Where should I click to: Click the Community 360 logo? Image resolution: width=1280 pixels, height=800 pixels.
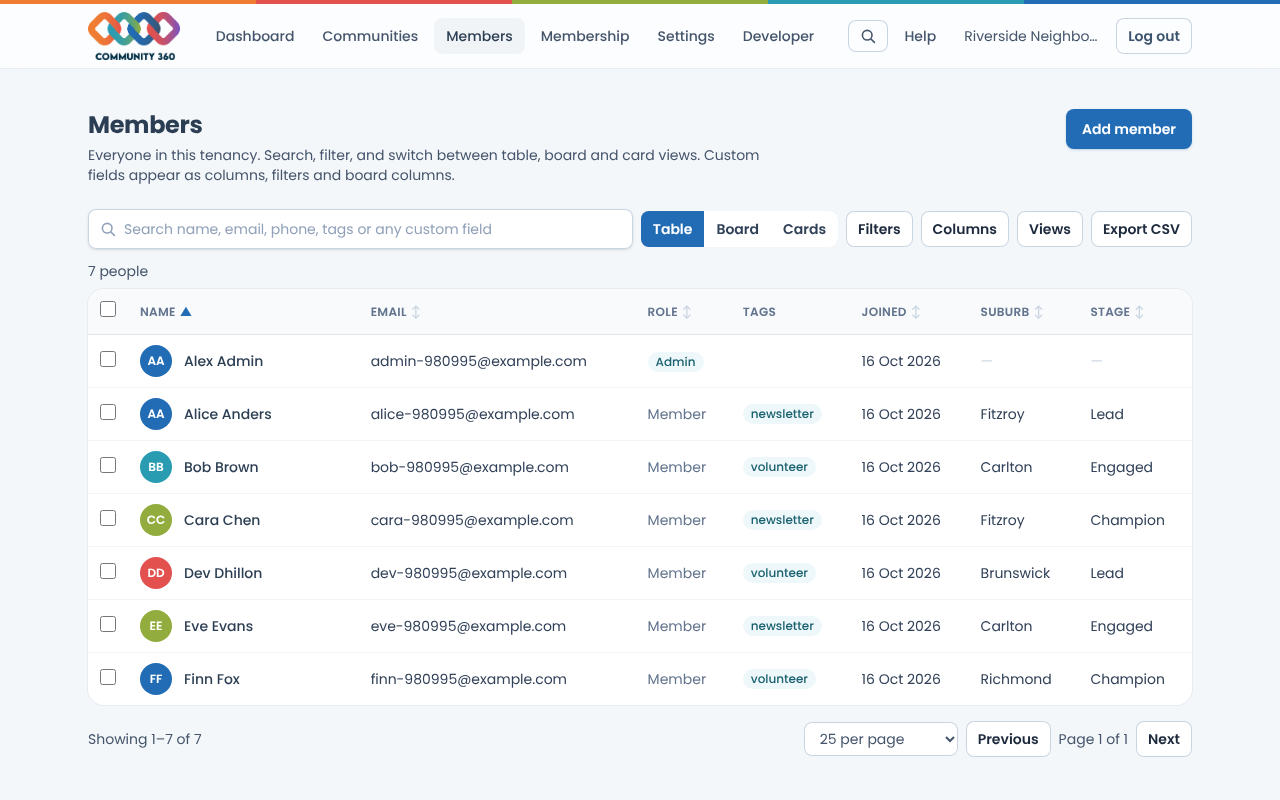134,36
